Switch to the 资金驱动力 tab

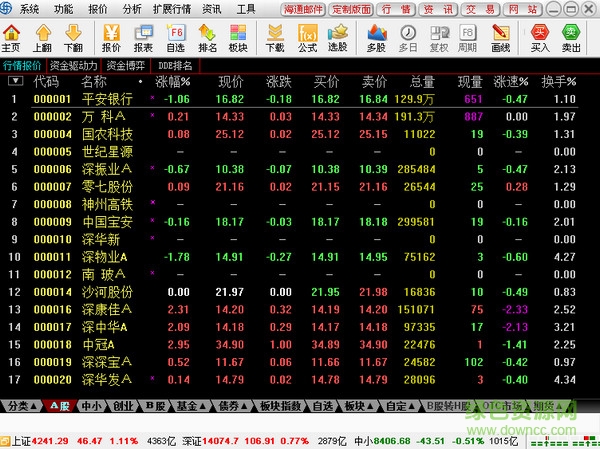pyautogui.click(x=73, y=66)
